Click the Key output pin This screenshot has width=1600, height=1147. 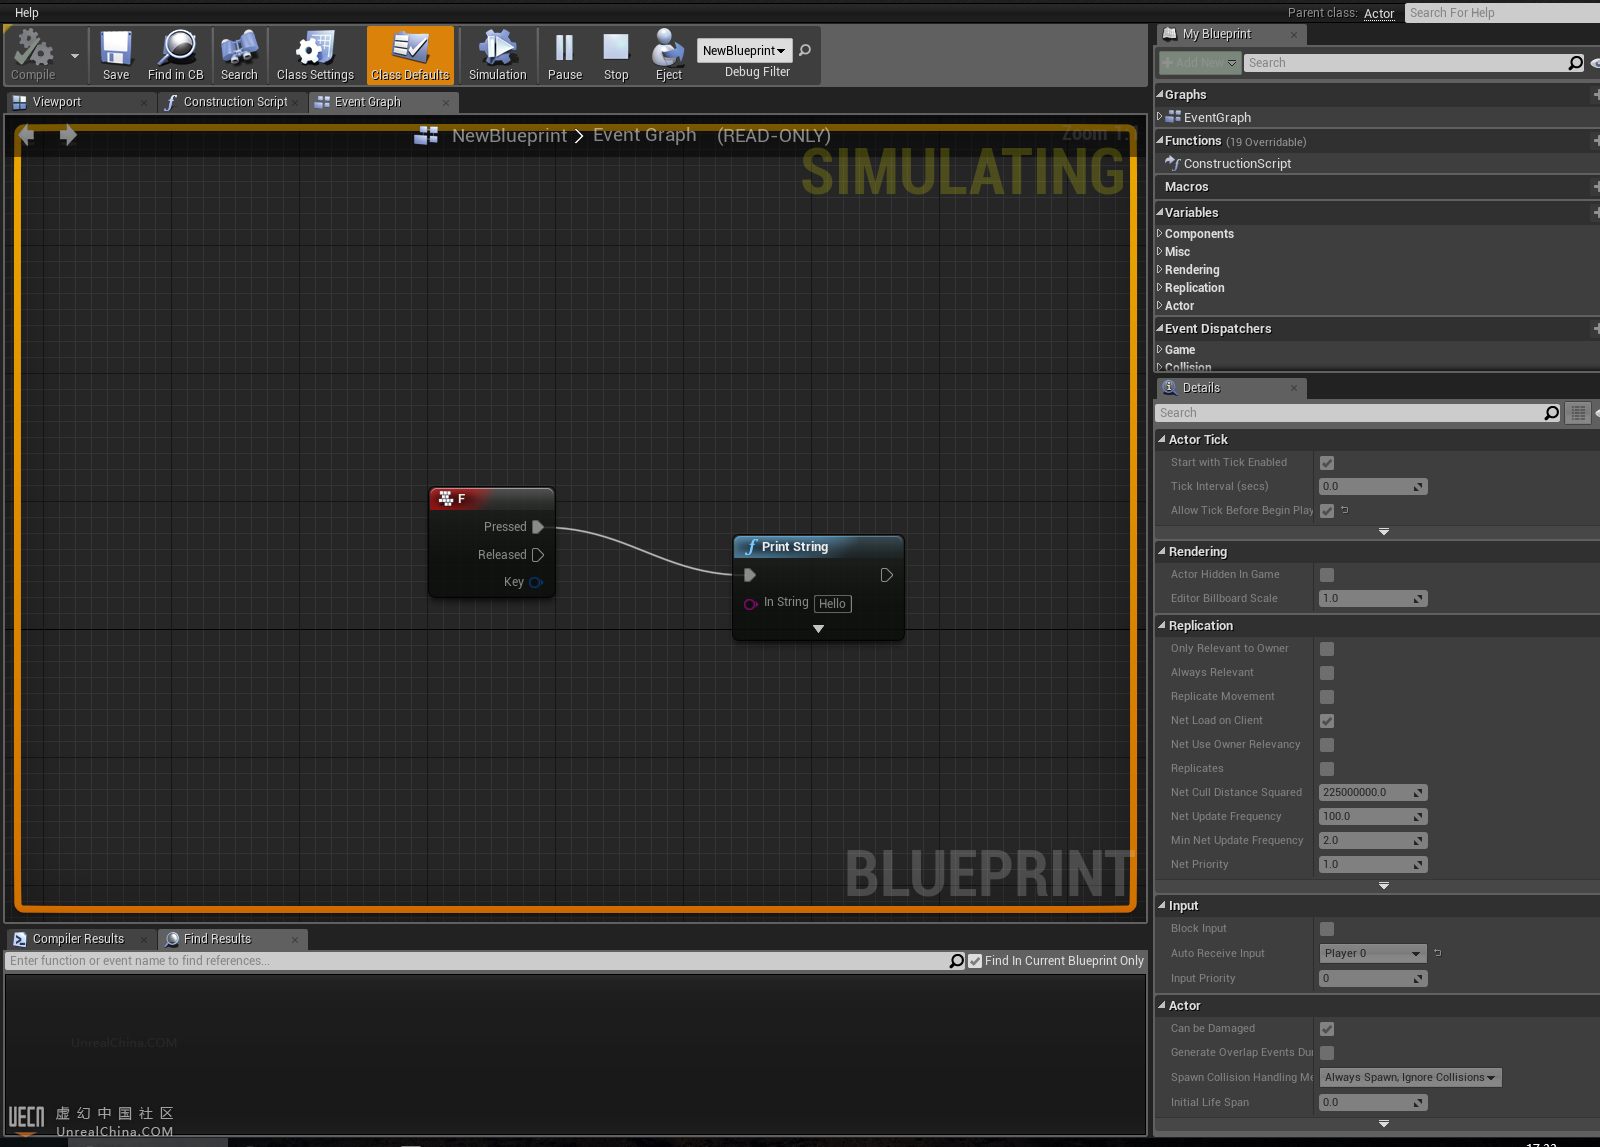(x=536, y=582)
